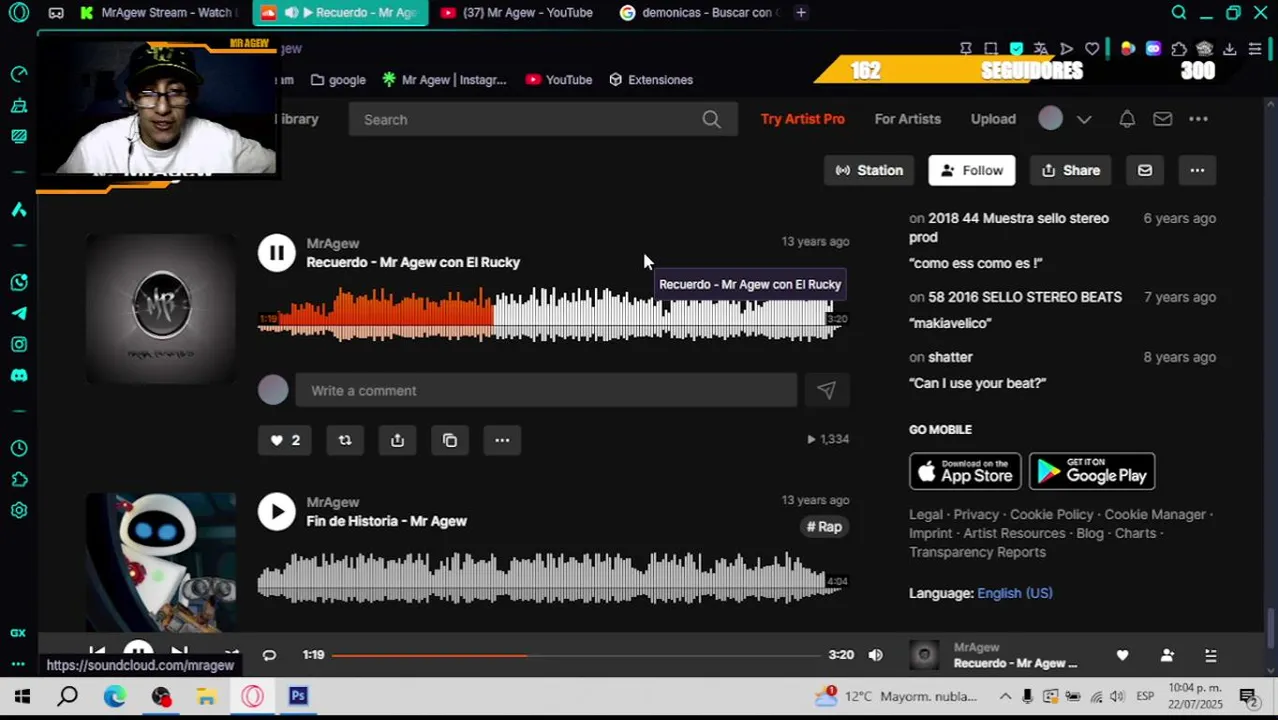Open the More options button under Recuerdo
This screenshot has height=720, width=1278.
[502, 440]
